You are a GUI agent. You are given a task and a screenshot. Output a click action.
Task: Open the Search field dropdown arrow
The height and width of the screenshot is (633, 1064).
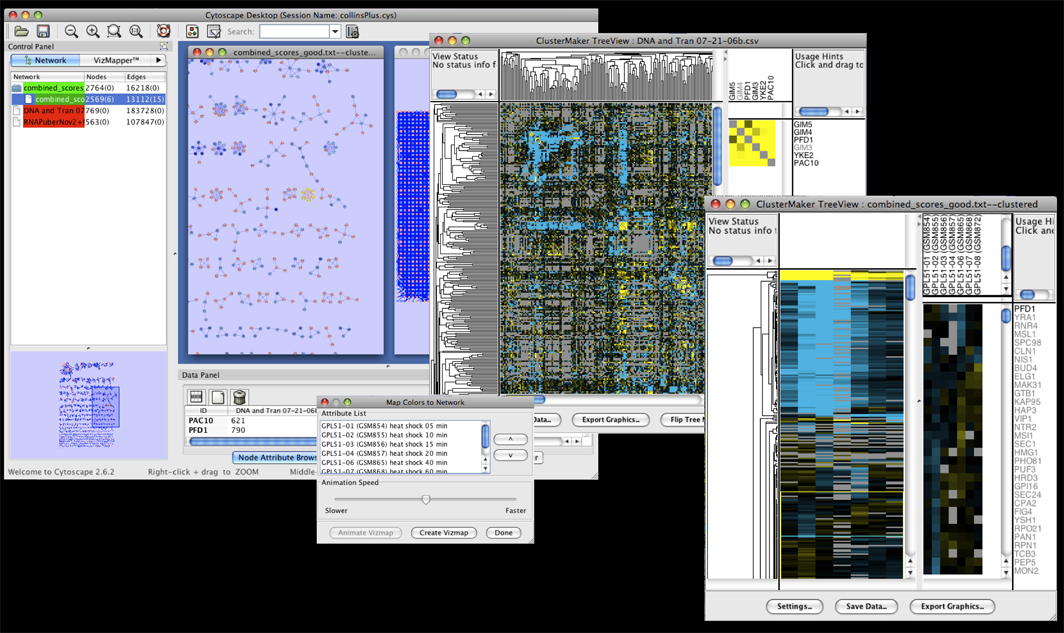coord(335,32)
